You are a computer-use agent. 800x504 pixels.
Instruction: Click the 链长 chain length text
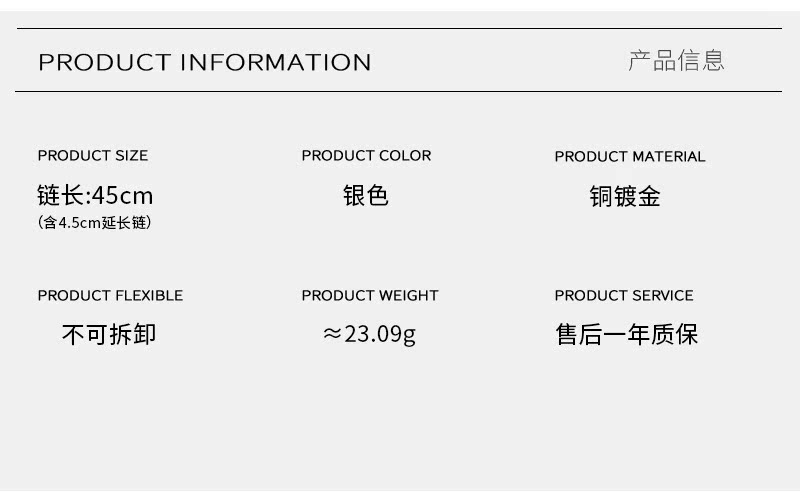coord(60,195)
